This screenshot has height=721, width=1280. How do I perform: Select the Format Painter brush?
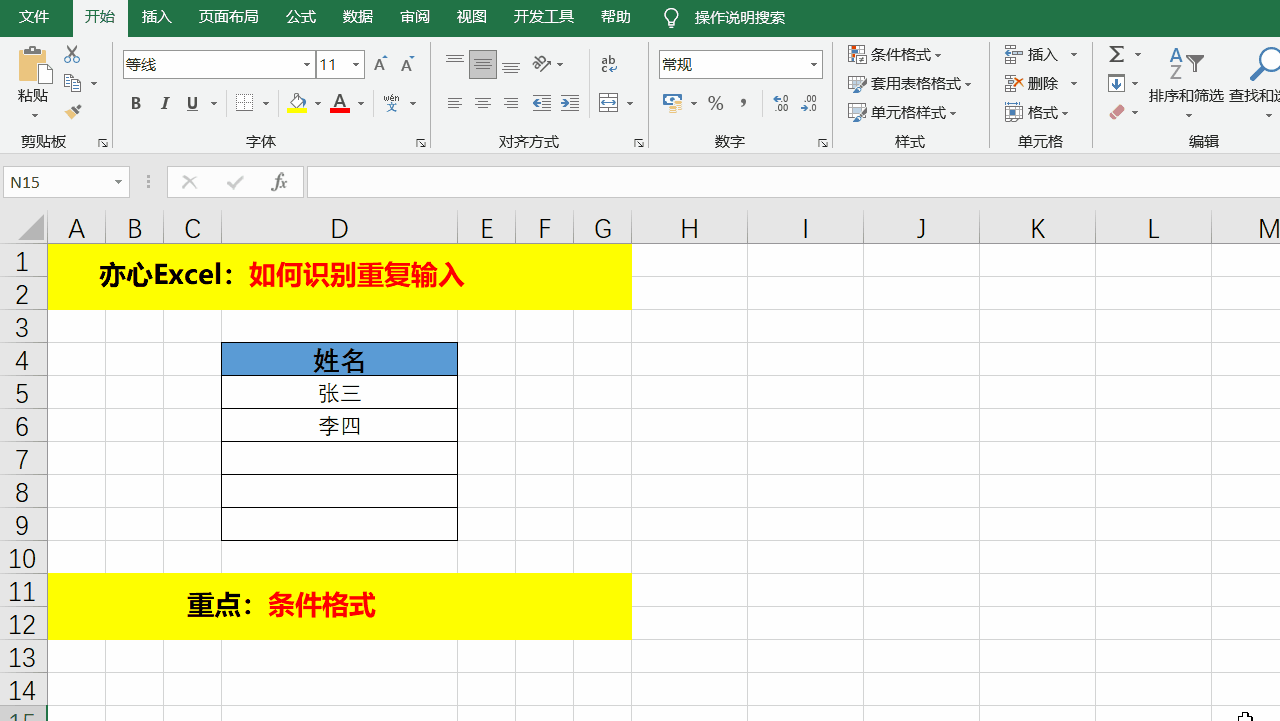[x=72, y=112]
